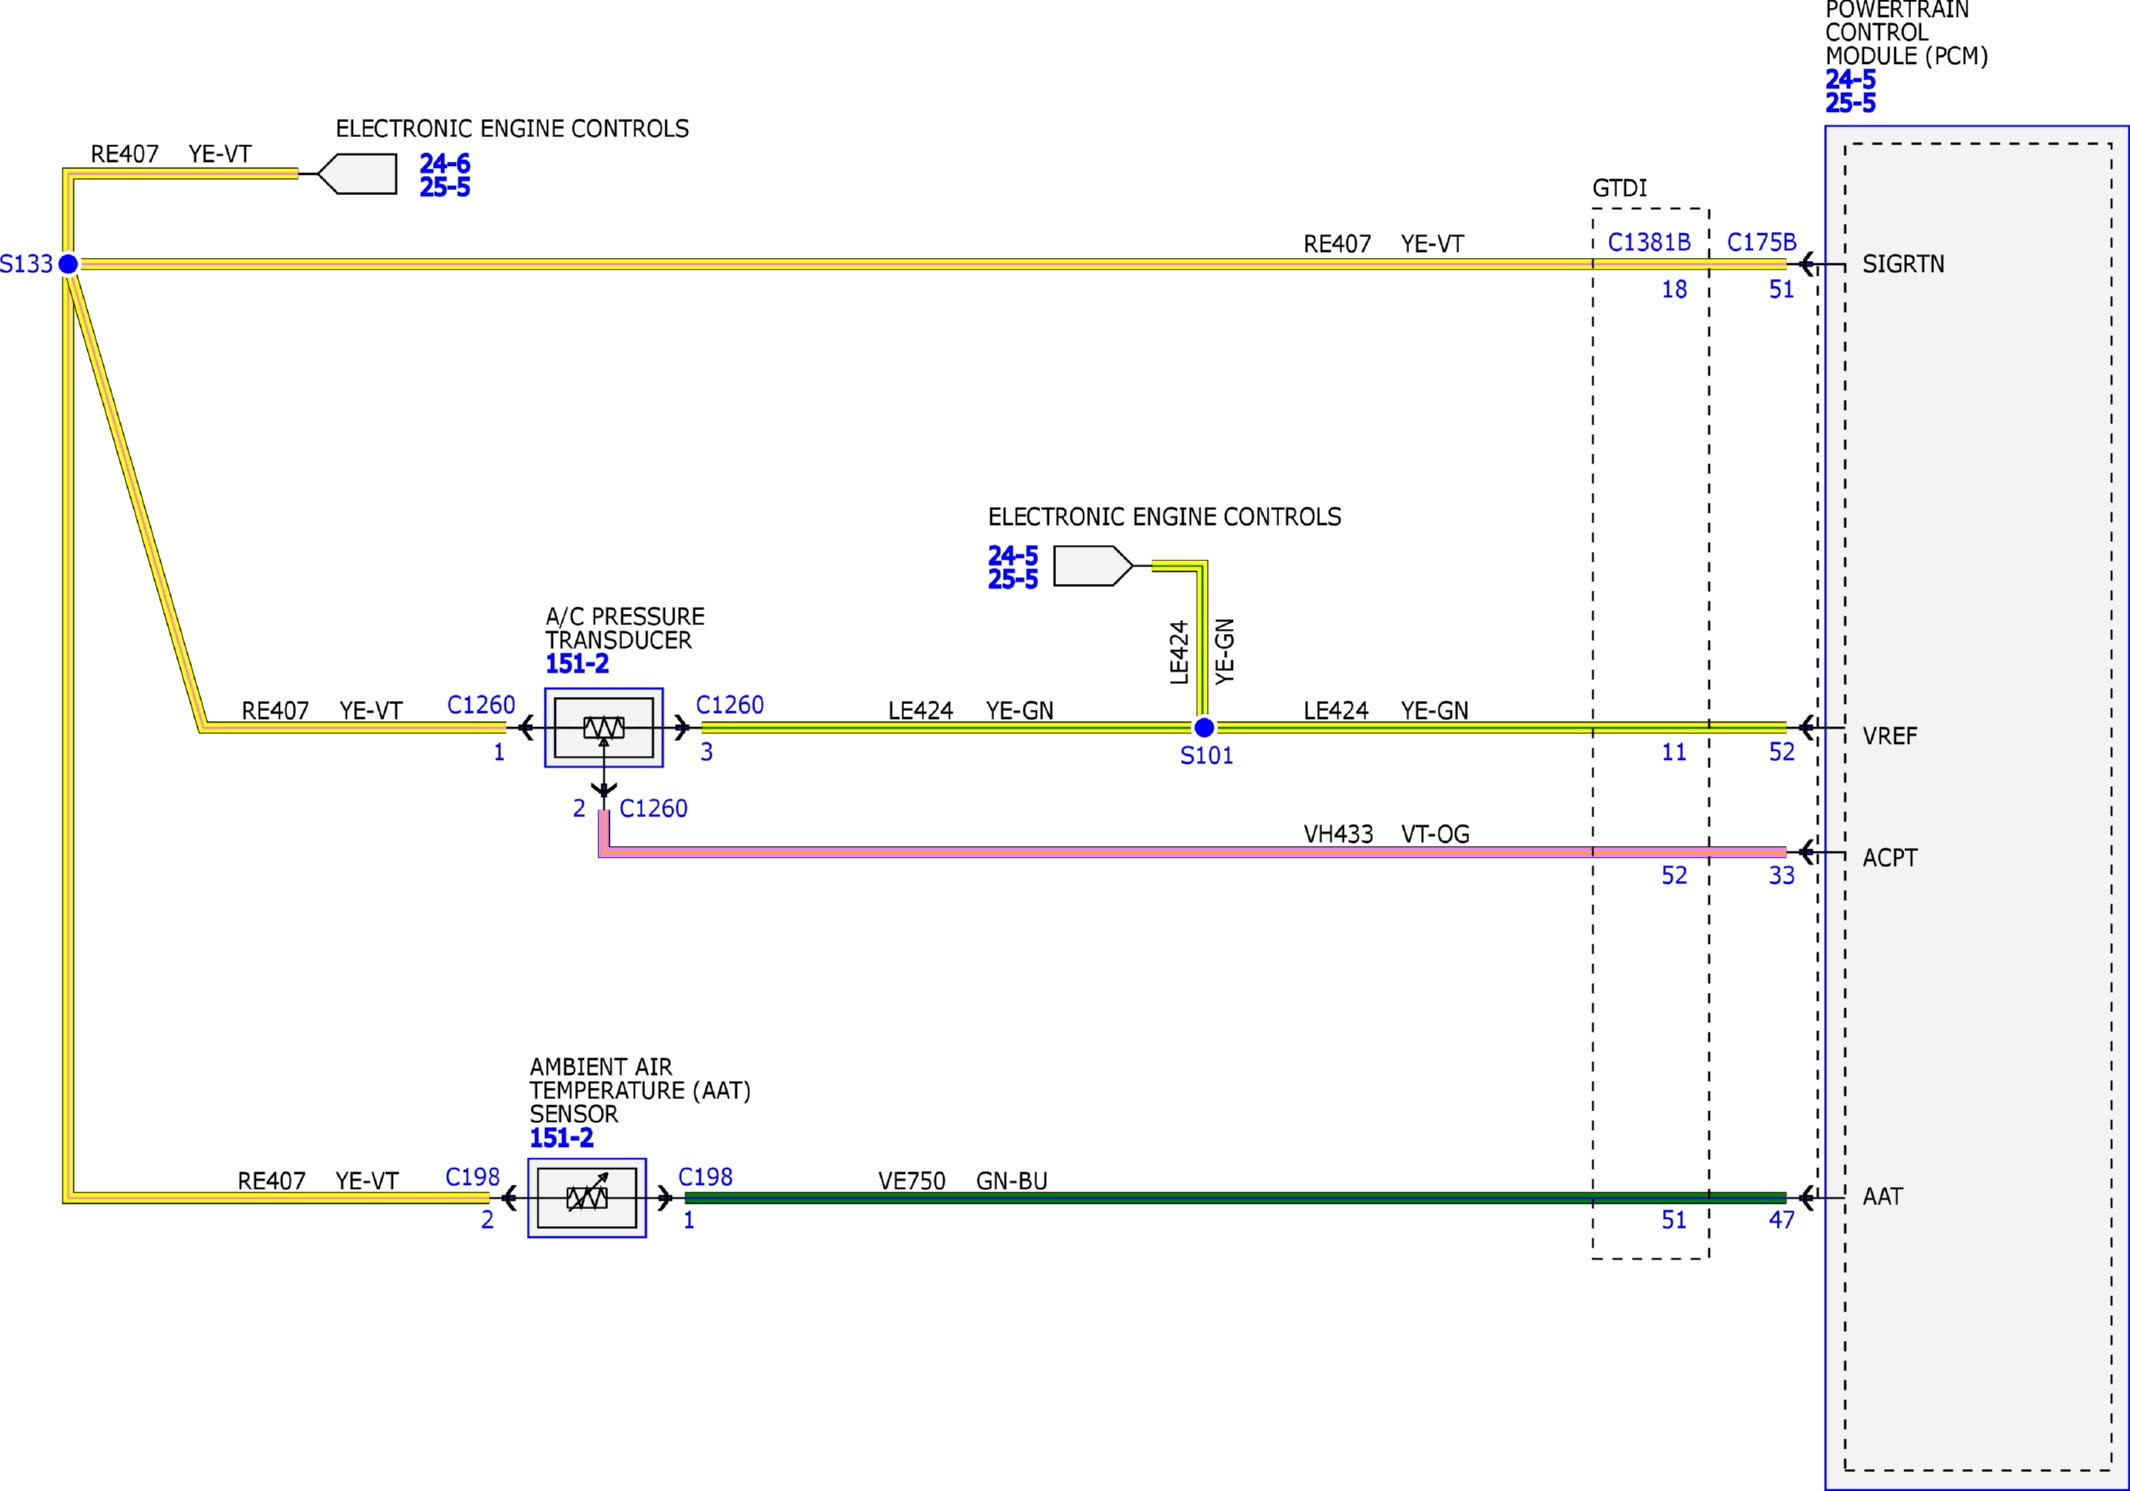Viewport: 2130px width, 1491px height.
Task: Click the S133 splice dot
Action: (68, 264)
